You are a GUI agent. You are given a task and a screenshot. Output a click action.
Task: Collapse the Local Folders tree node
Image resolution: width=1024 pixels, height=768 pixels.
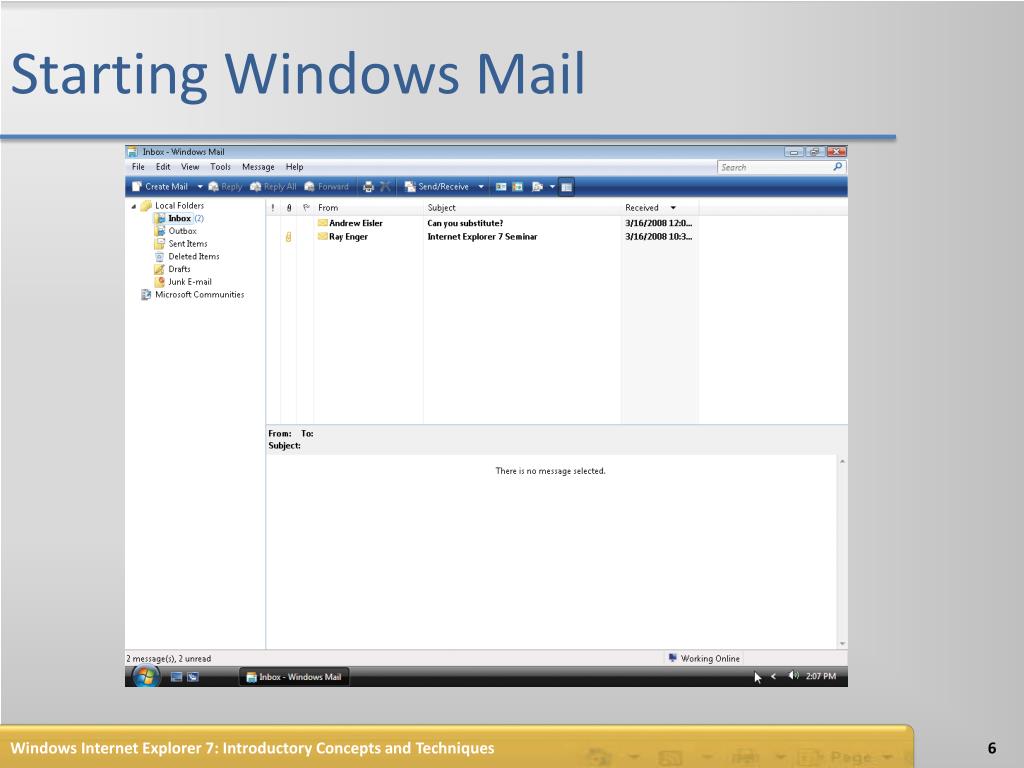tap(134, 206)
